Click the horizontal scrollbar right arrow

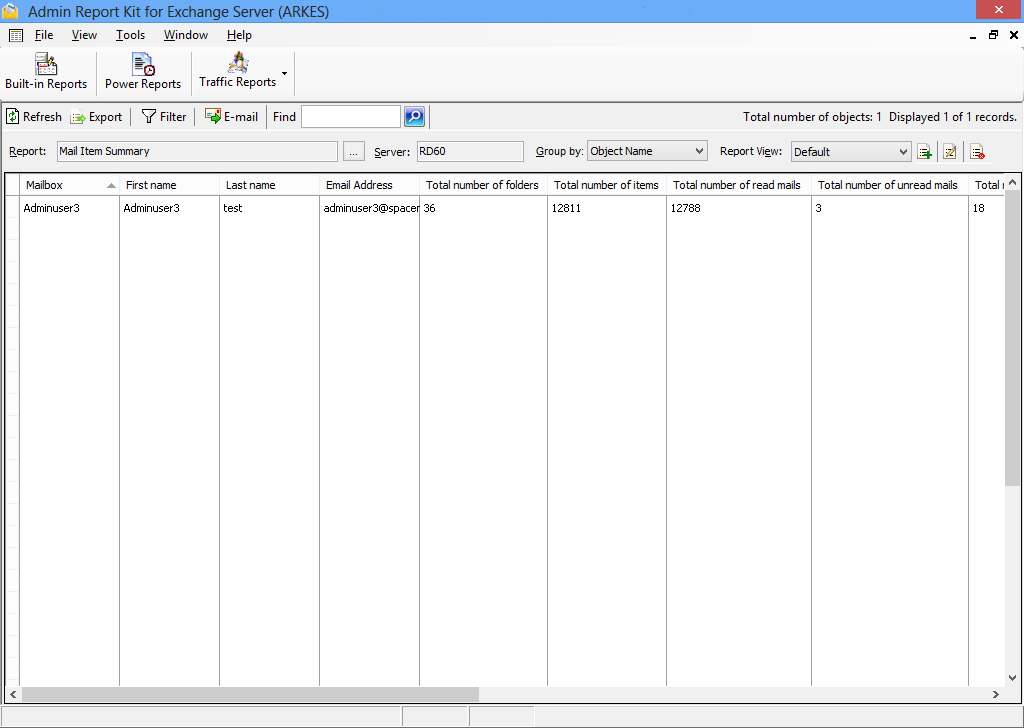pyautogui.click(x=996, y=694)
